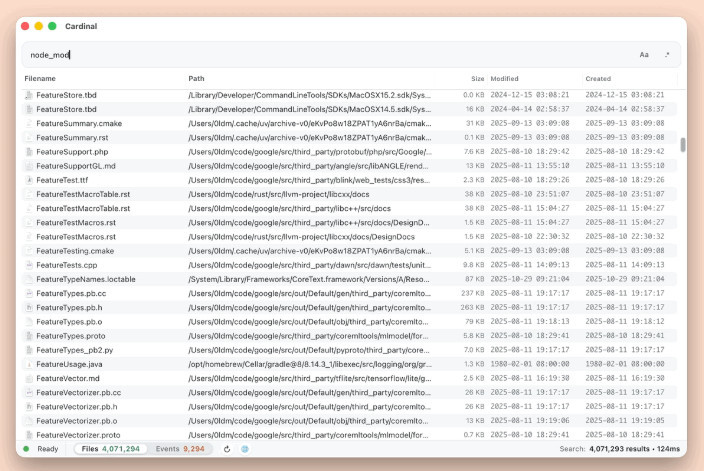This screenshot has height=471, width=704.
Task: Switch to the Events tab in status bar
Action: pyautogui.click(x=180, y=449)
